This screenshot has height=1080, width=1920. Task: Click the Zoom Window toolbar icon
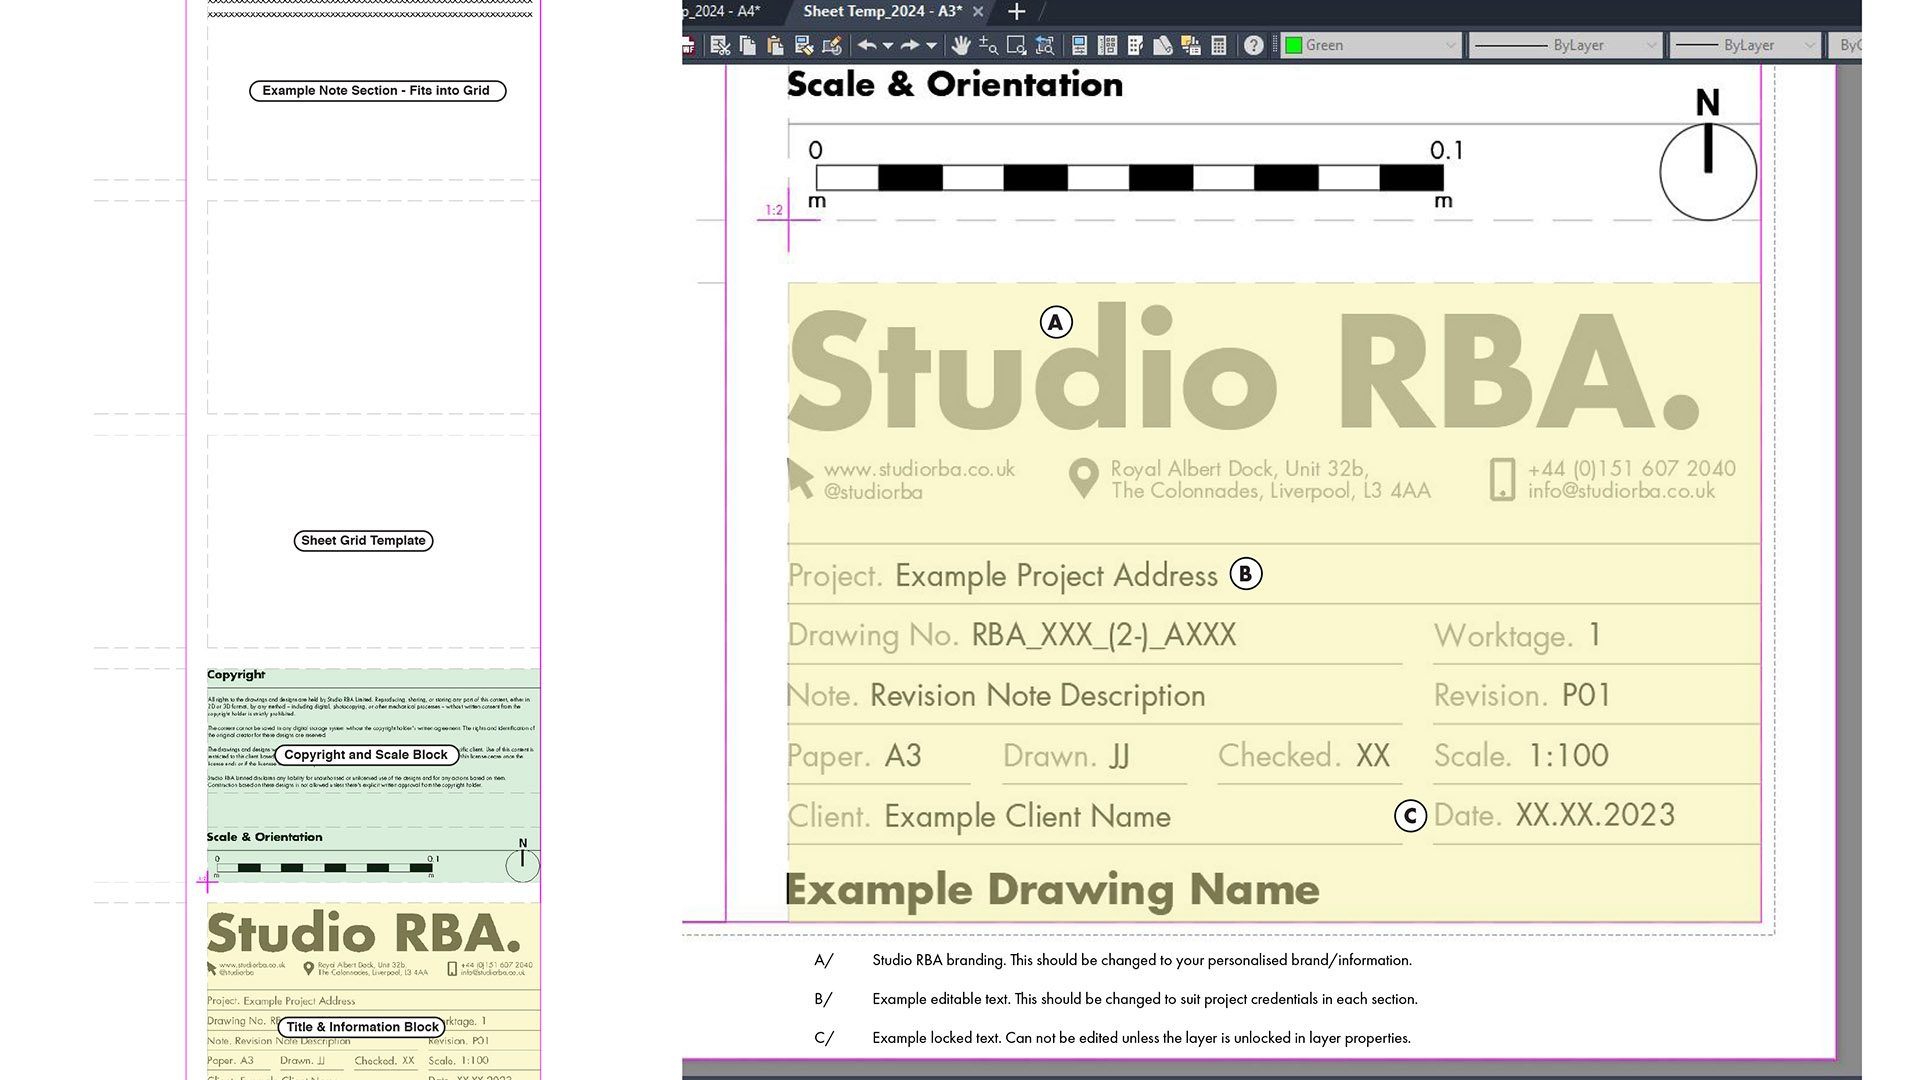[1014, 46]
